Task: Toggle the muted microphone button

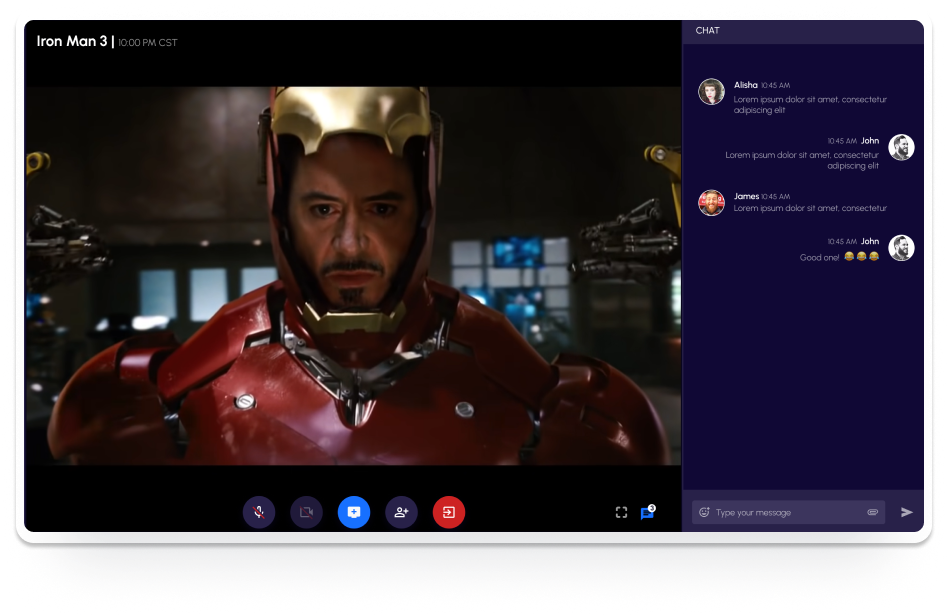Action: [259, 512]
